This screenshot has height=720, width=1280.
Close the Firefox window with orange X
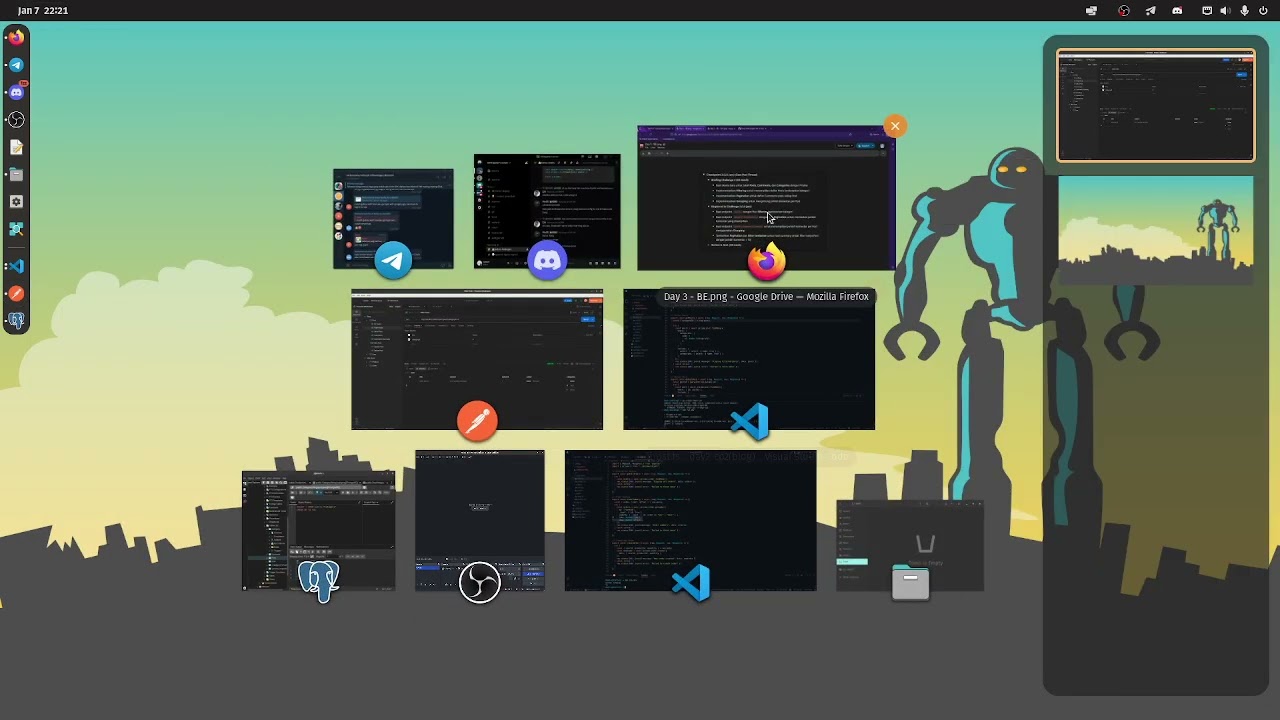895,126
